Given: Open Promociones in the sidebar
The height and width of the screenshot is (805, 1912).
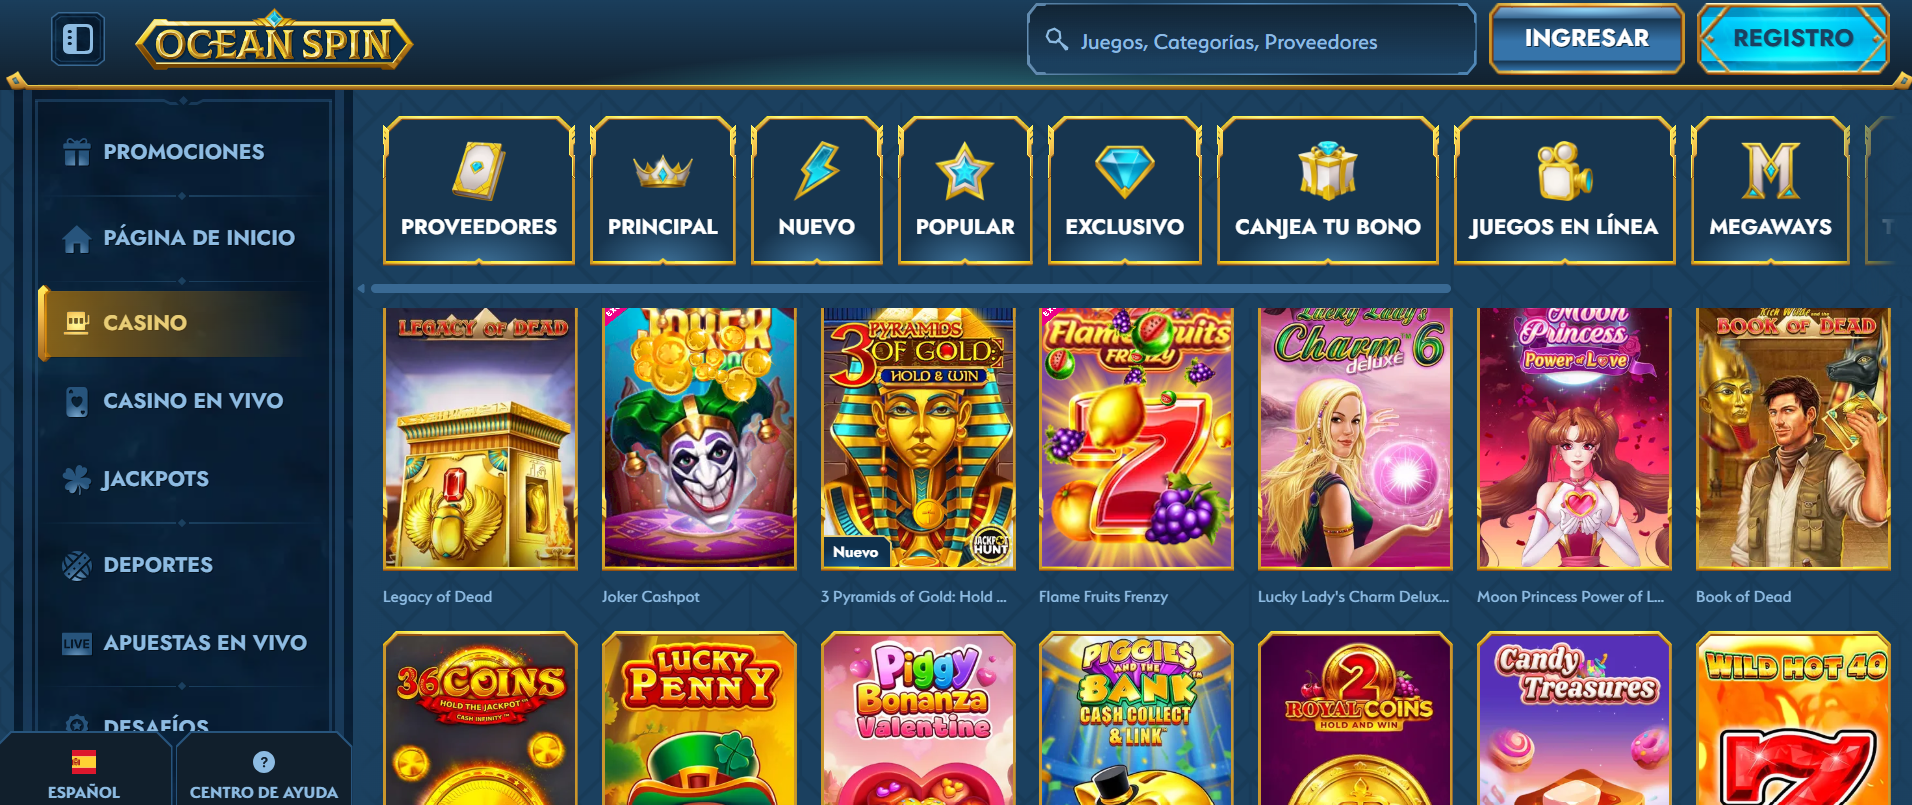Looking at the screenshot, I should click(183, 152).
